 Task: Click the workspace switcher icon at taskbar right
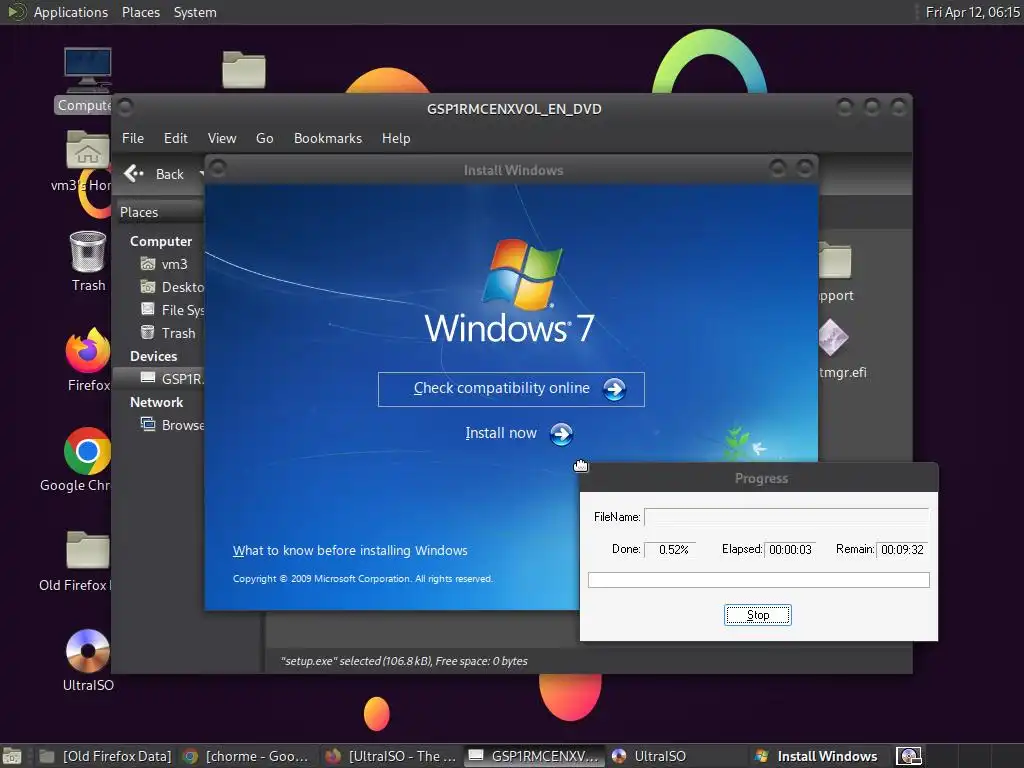coord(908,756)
